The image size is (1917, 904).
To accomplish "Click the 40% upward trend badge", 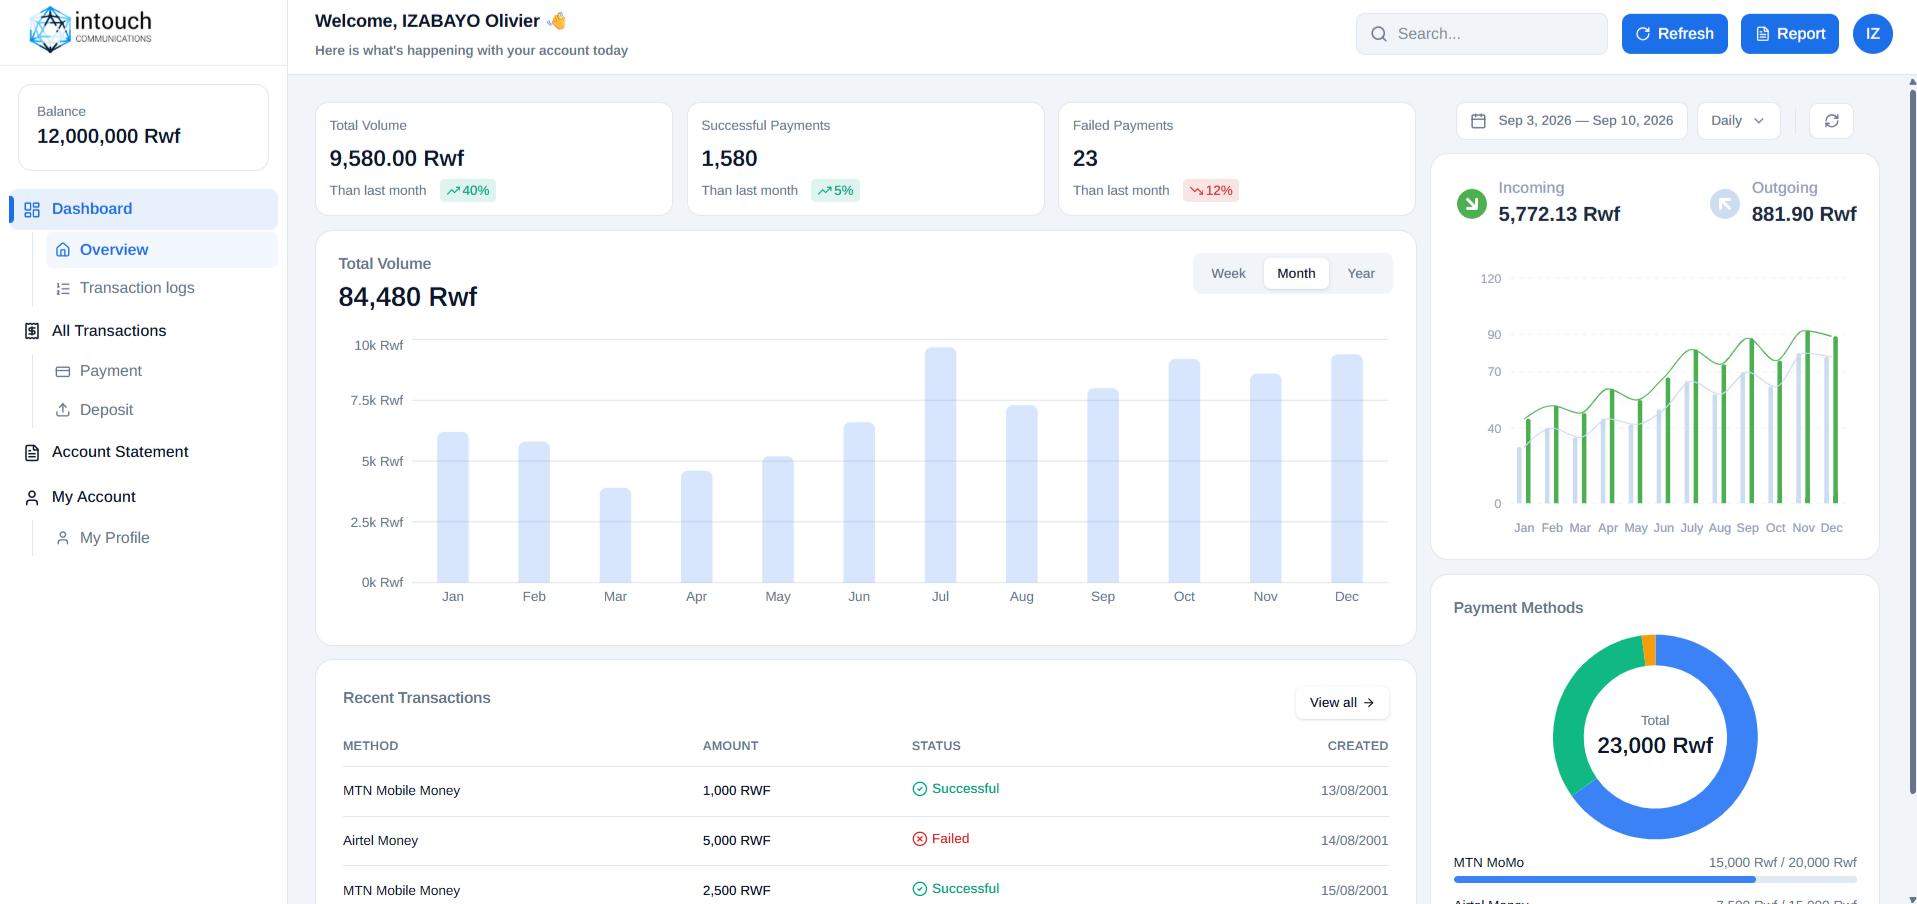I will (468, 190).
